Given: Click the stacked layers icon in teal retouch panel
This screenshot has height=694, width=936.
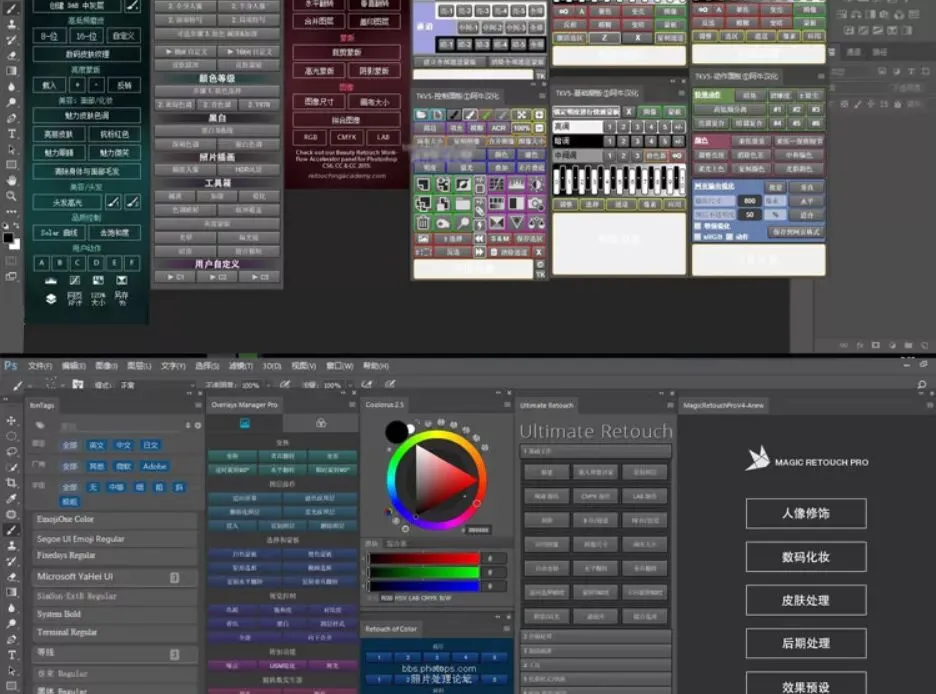Looking at the screenshot, I should [51, 298].
